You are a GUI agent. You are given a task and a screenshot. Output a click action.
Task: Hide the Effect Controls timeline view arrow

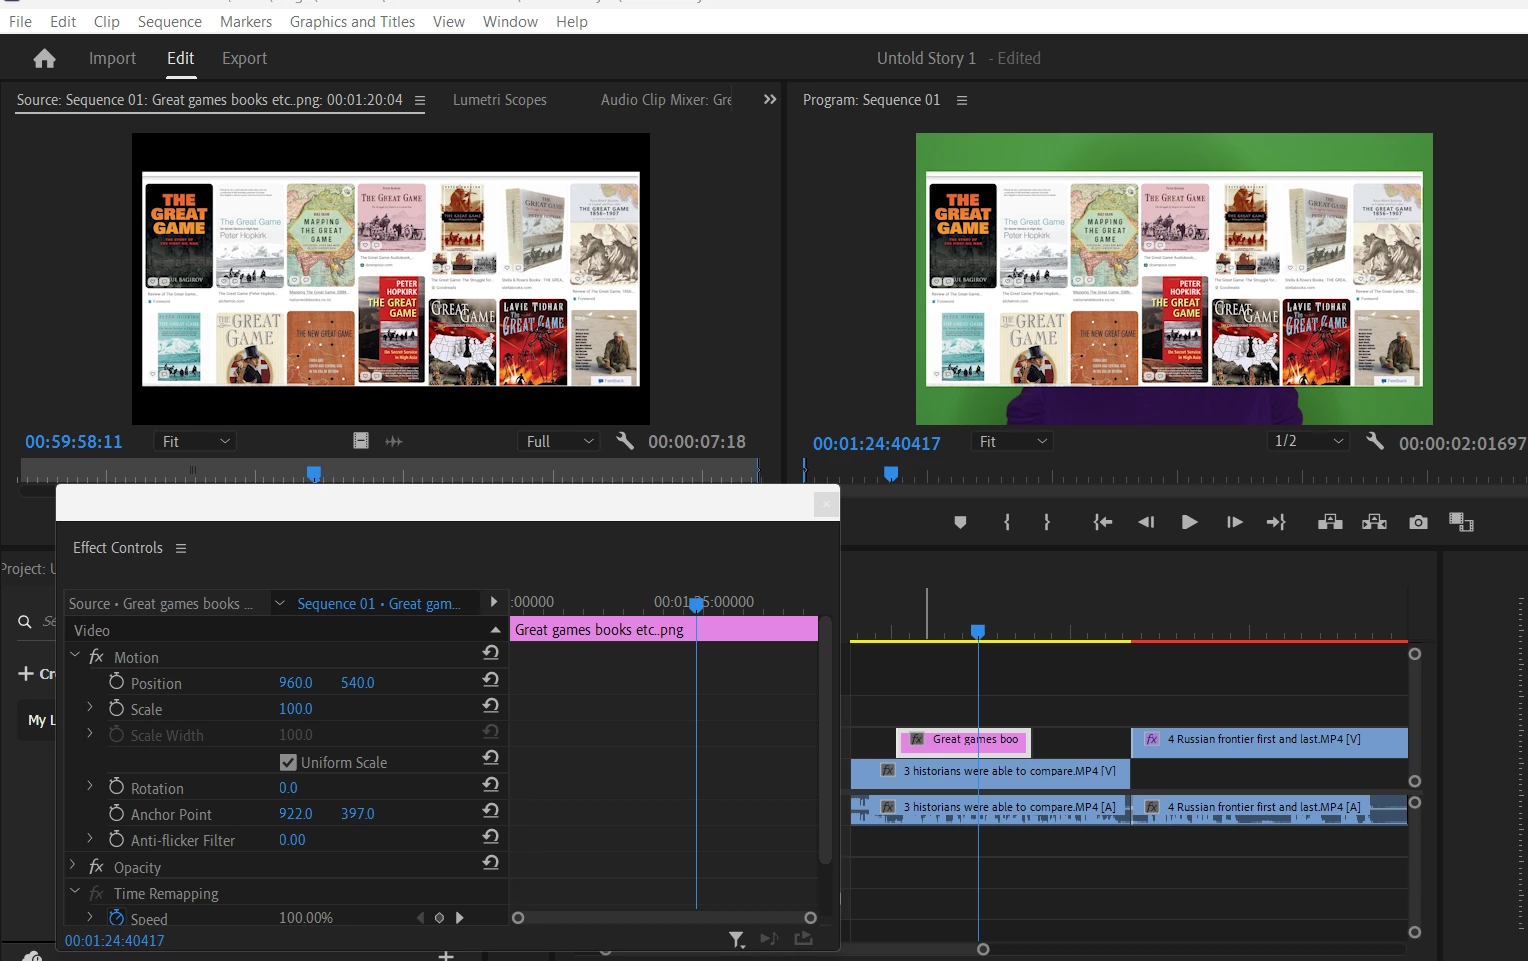(x=493, y=602)
